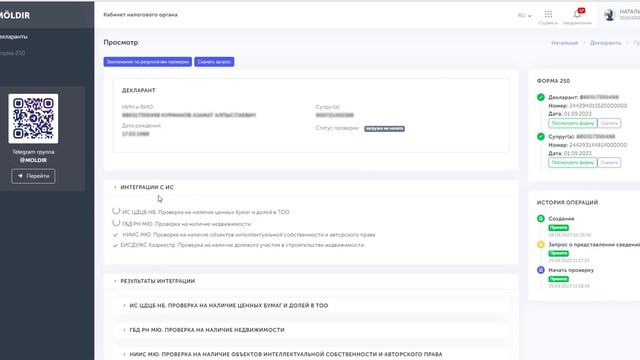
Task: Go to Начальная breadcrumb link
Action: tap(564, 43)
